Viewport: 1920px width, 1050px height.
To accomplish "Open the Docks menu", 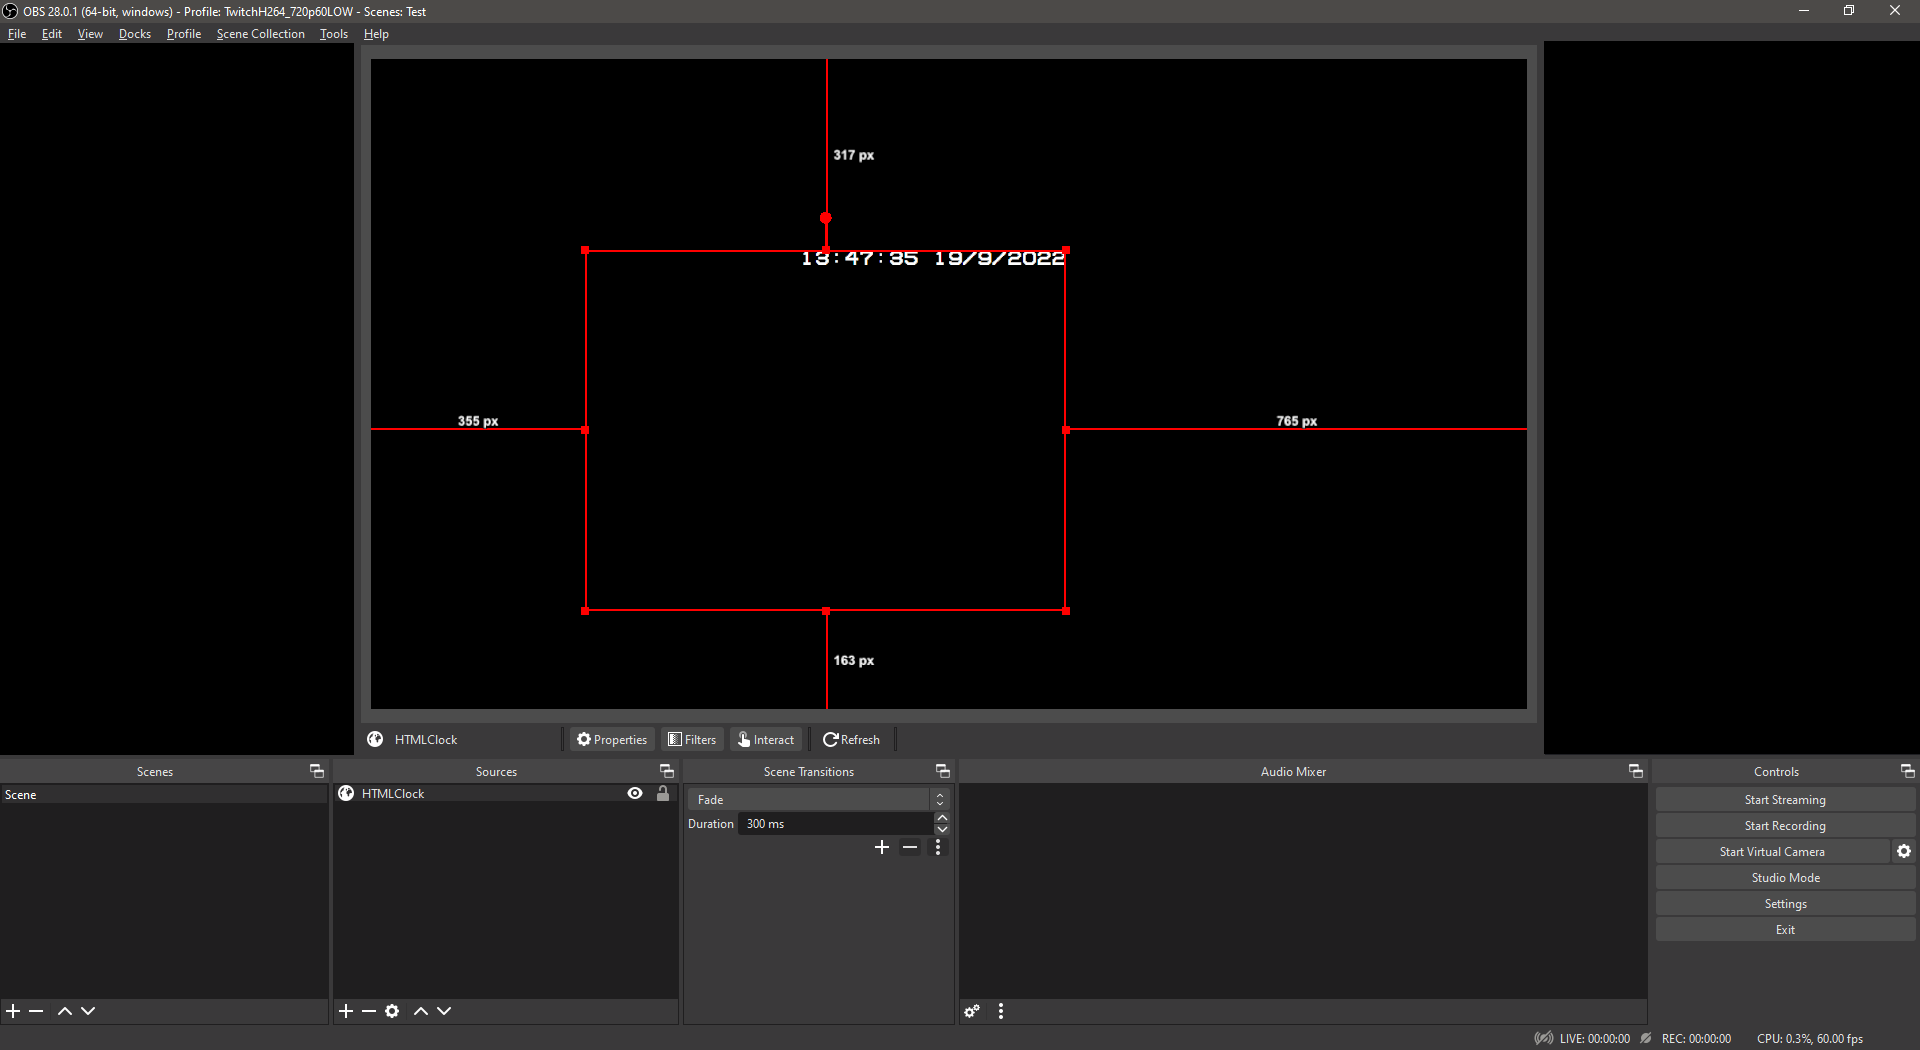I will pos(134,33).
